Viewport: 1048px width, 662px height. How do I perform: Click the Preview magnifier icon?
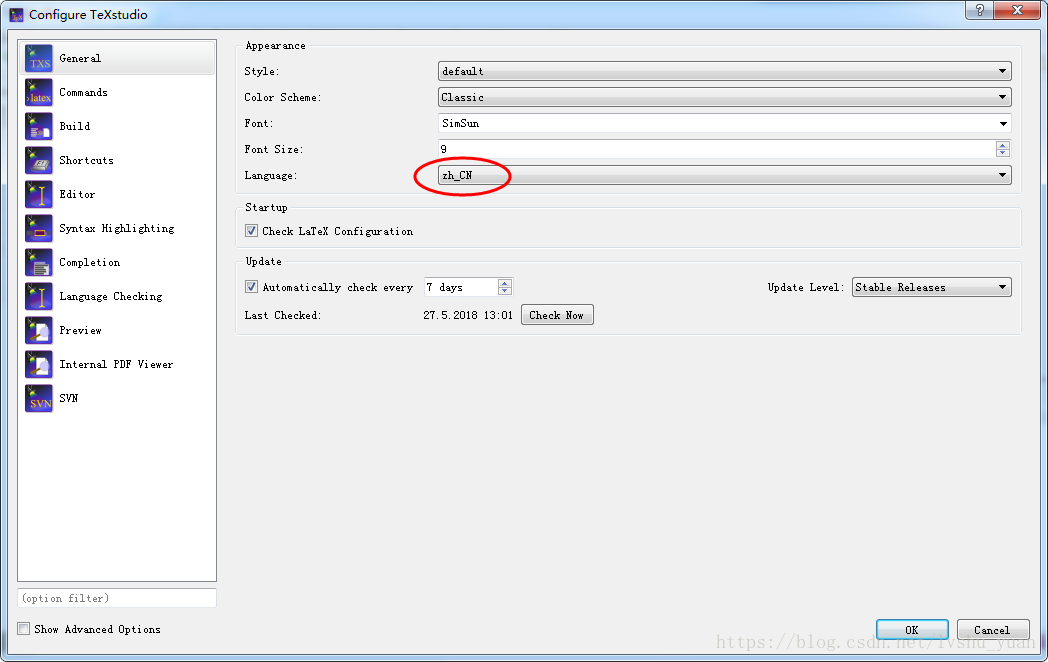(39, 330)
